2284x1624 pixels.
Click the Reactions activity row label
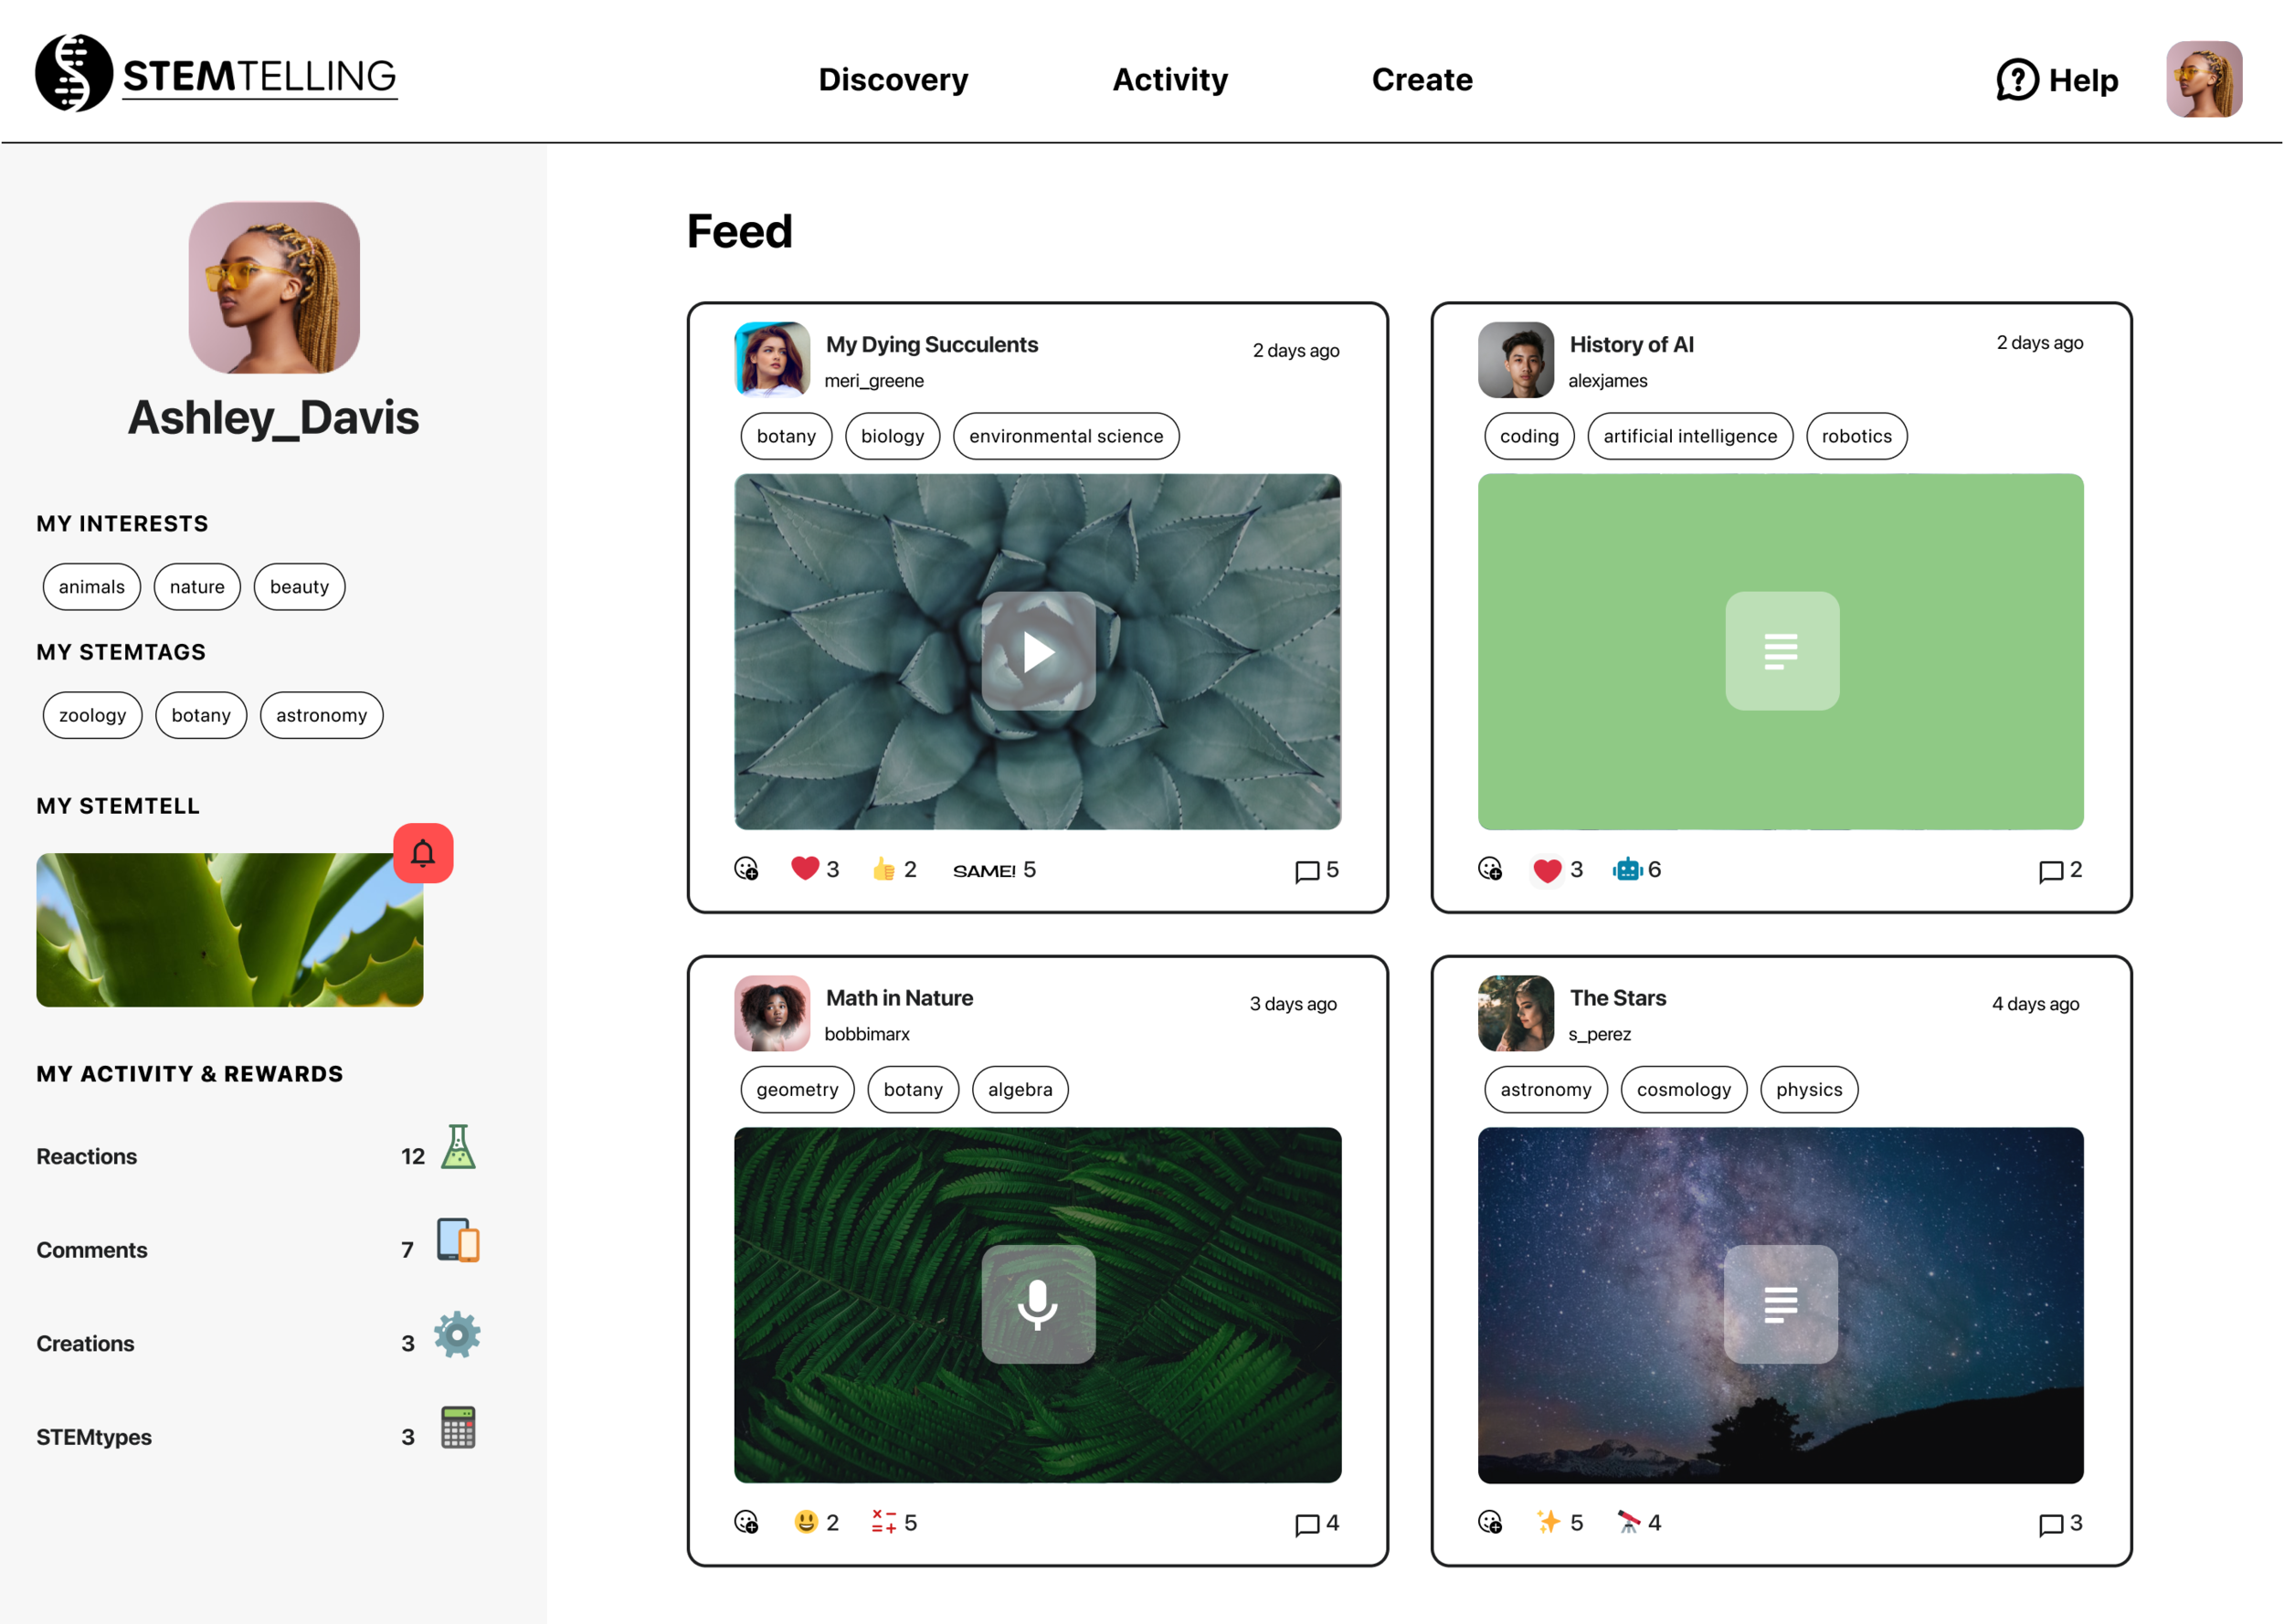click(x=87, y=1156)
